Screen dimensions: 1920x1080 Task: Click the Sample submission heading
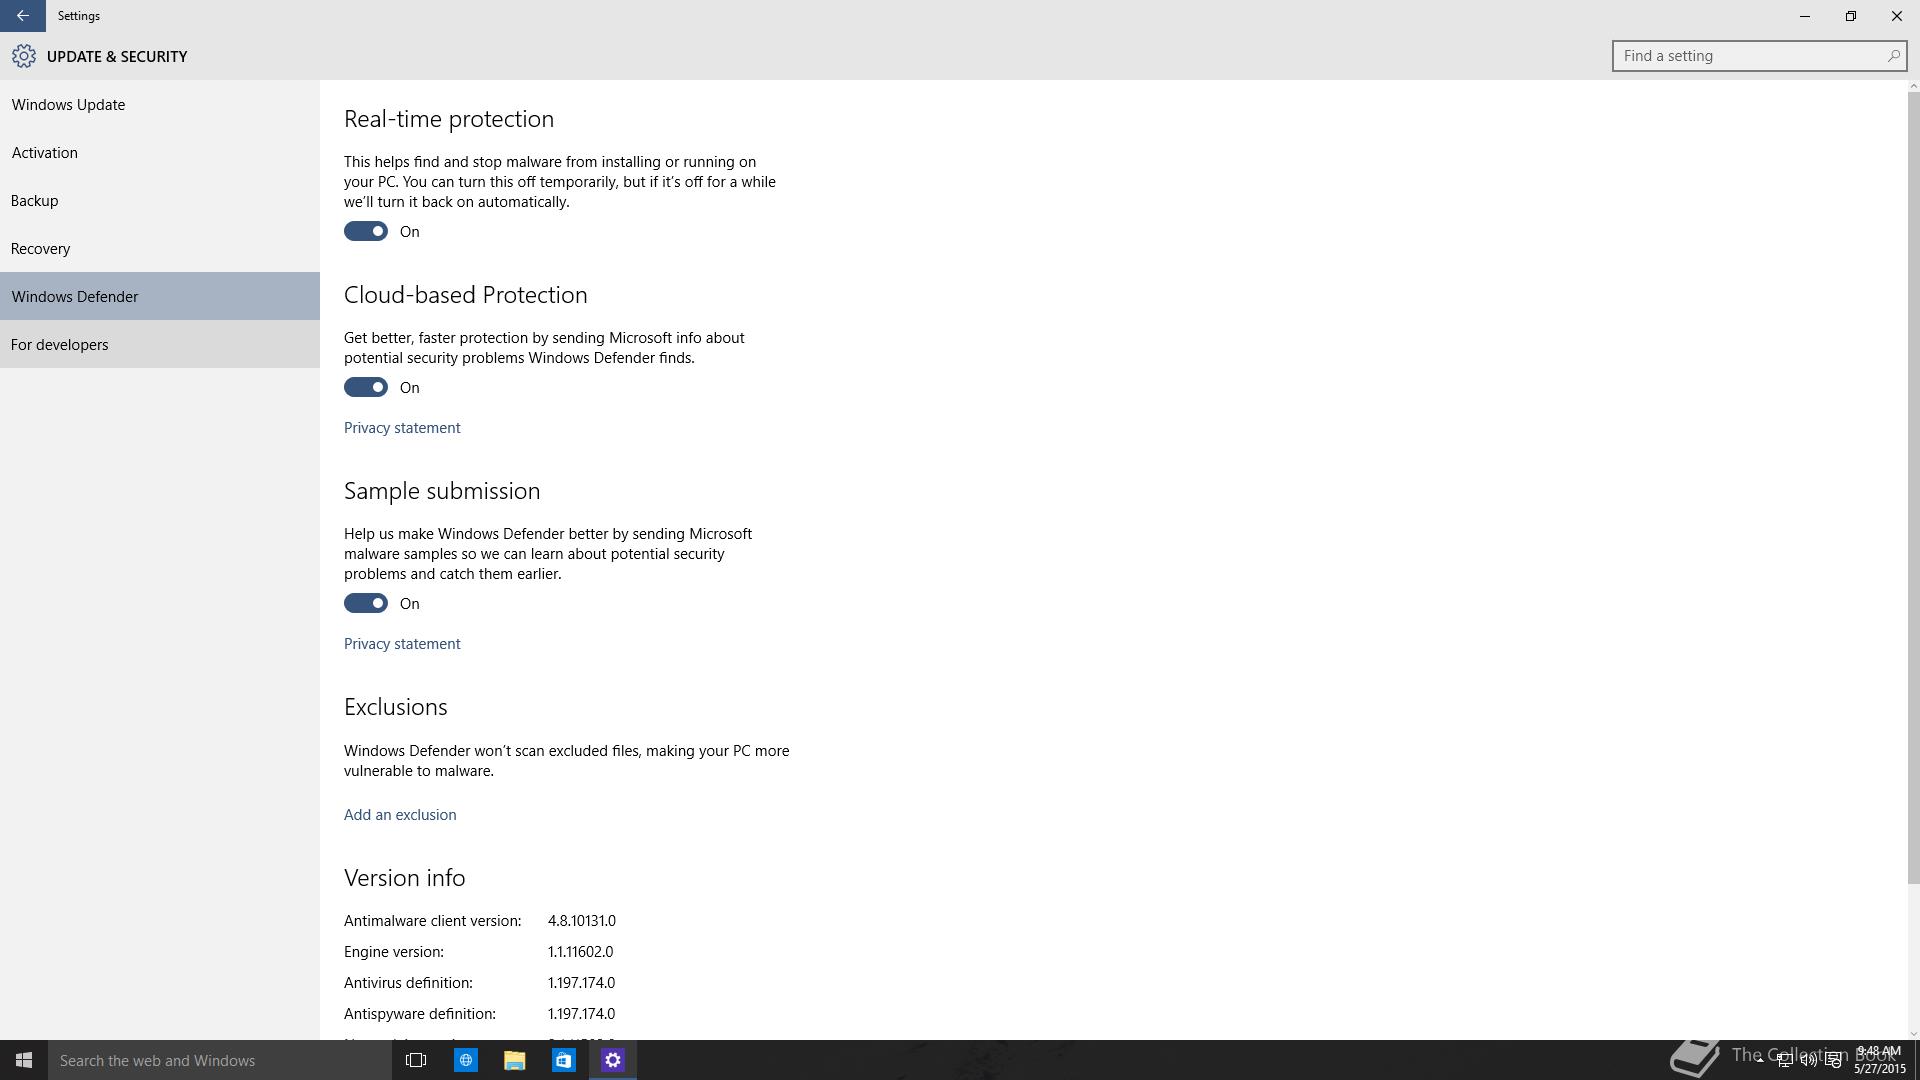coord(442,491)
